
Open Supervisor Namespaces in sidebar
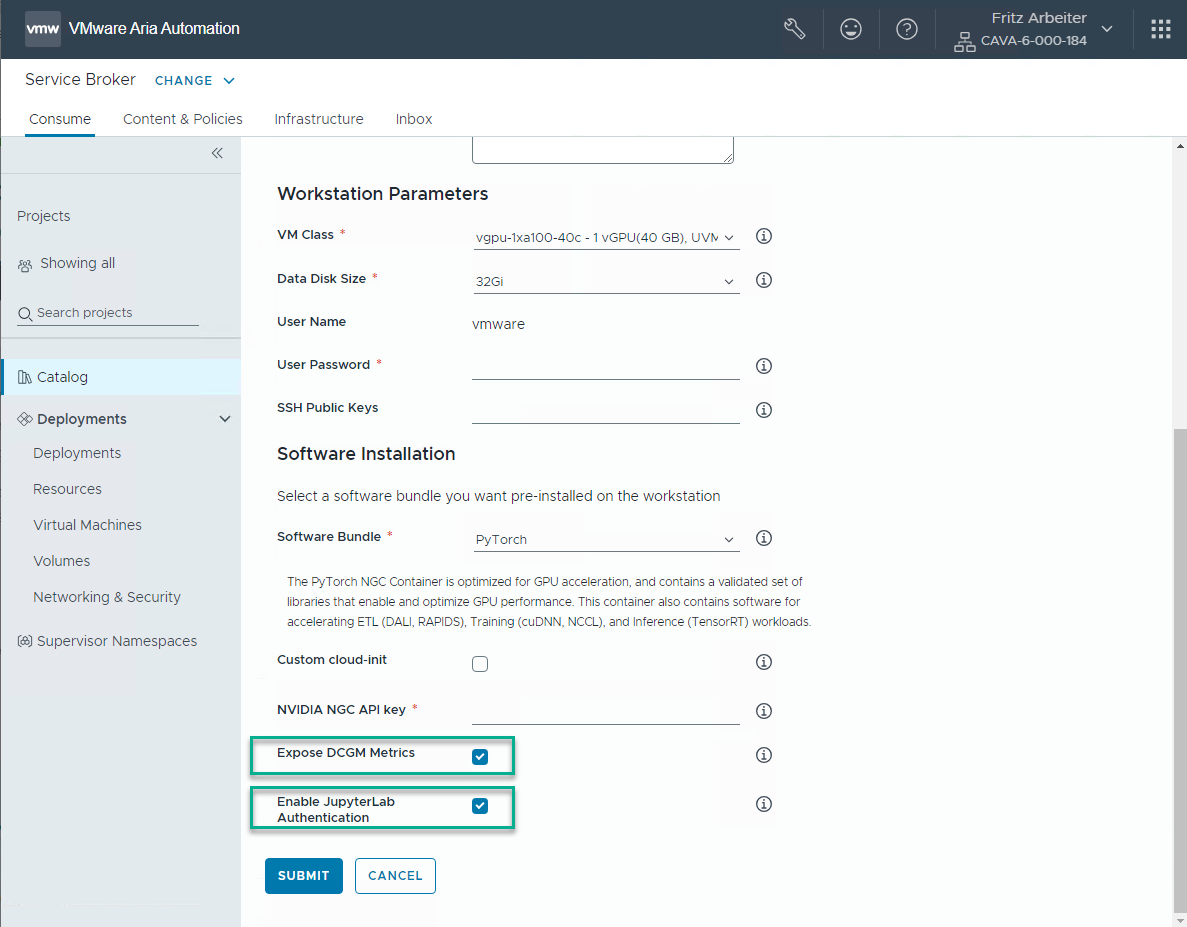[x=117, y=641]
